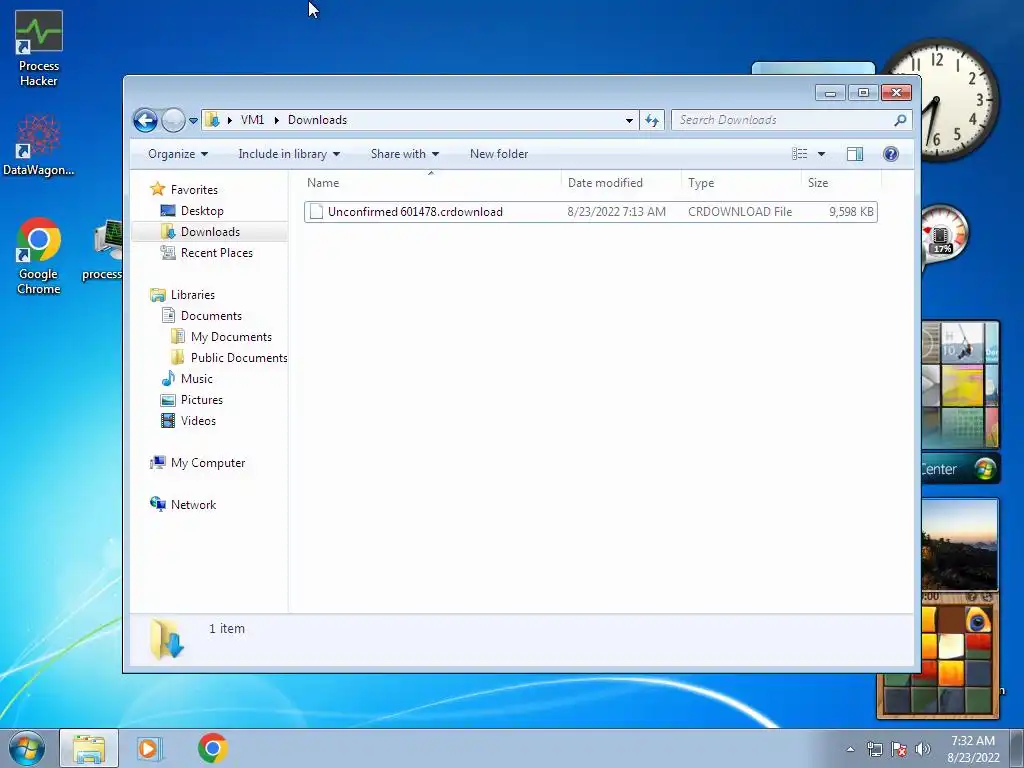Viewport: 1024px width, 768px height.
Task: Toggle the preview pane
Action: [855, 154]
